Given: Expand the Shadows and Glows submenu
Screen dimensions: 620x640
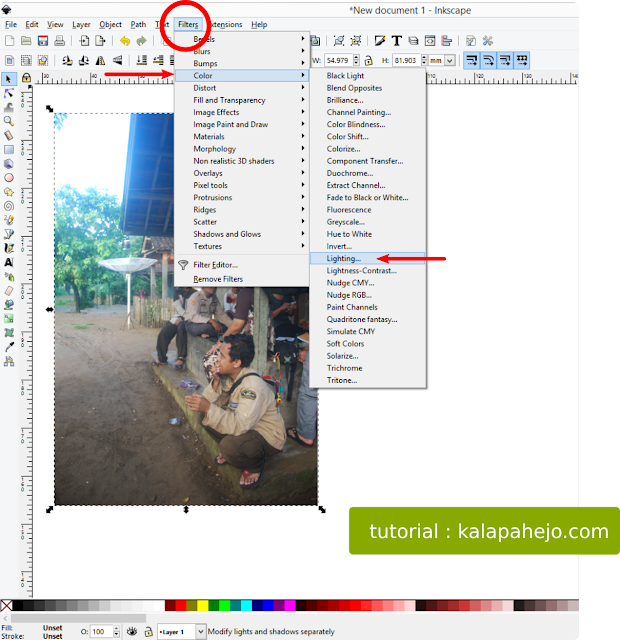Looking at the screenshot, I should [241, 234].
